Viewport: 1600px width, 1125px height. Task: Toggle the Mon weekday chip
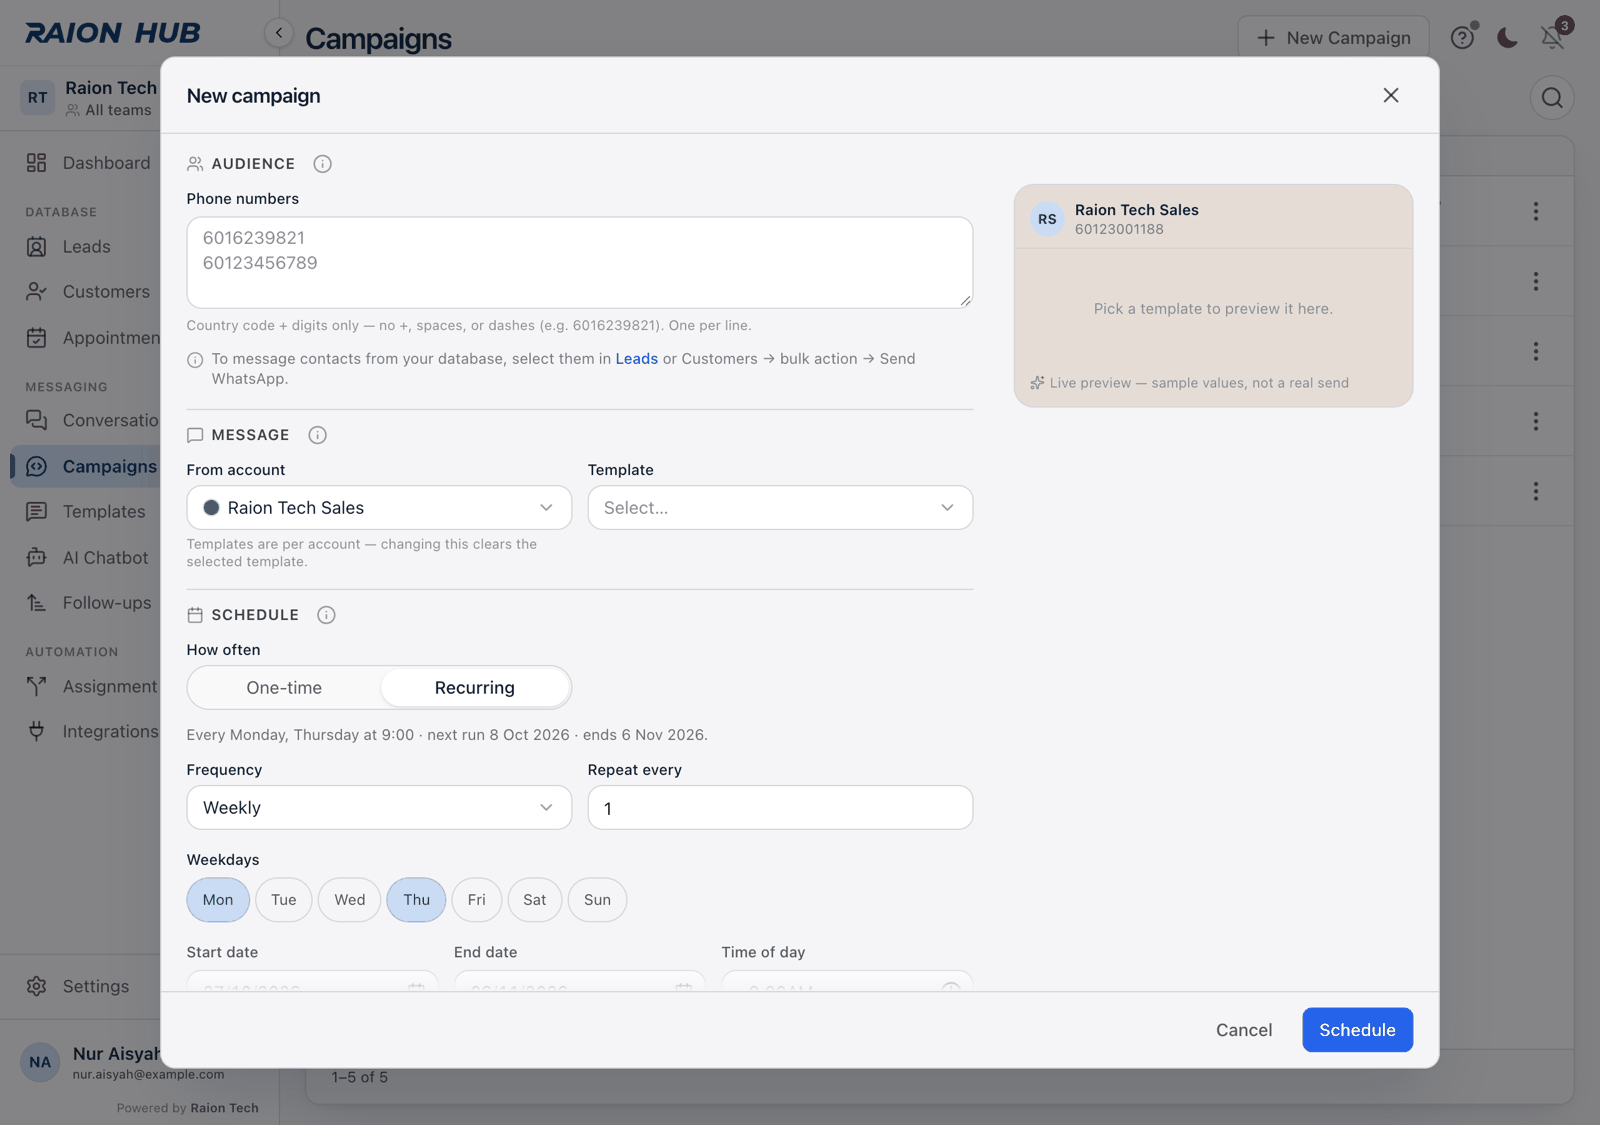[218, 900]
